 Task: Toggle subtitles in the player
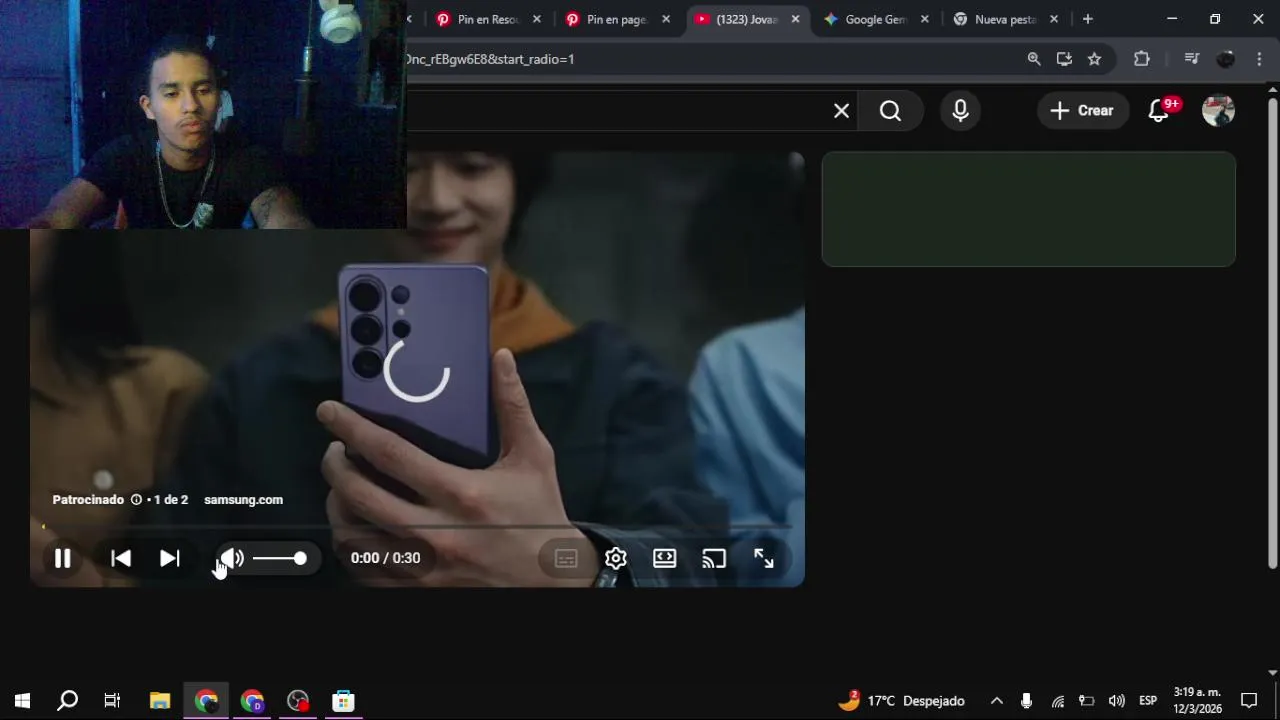(566, 558)
